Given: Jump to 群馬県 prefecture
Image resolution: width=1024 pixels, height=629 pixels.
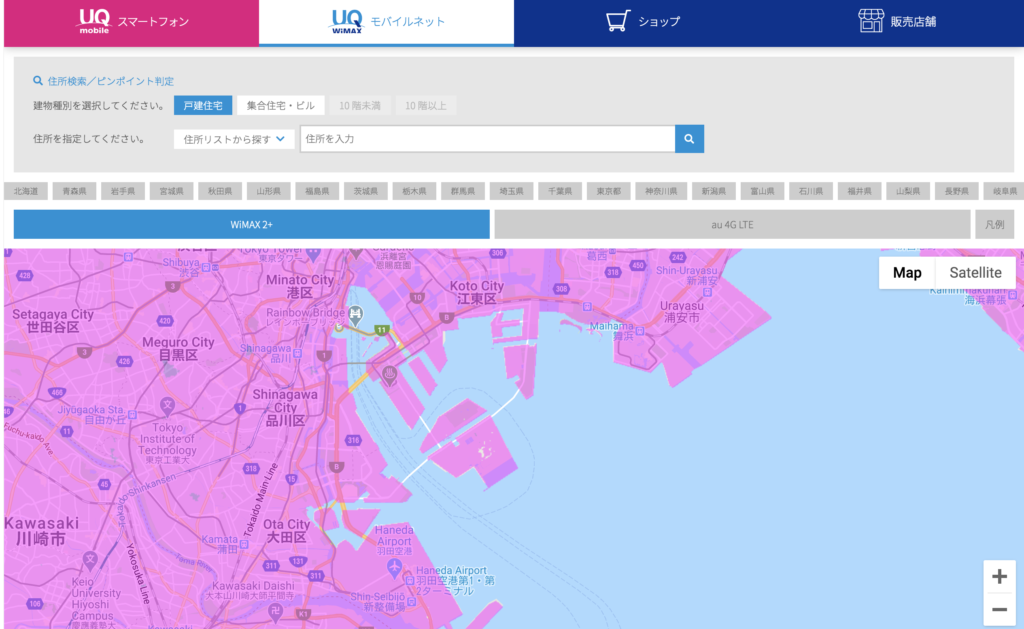Looking at the screenshot, I should coord(463,191).
